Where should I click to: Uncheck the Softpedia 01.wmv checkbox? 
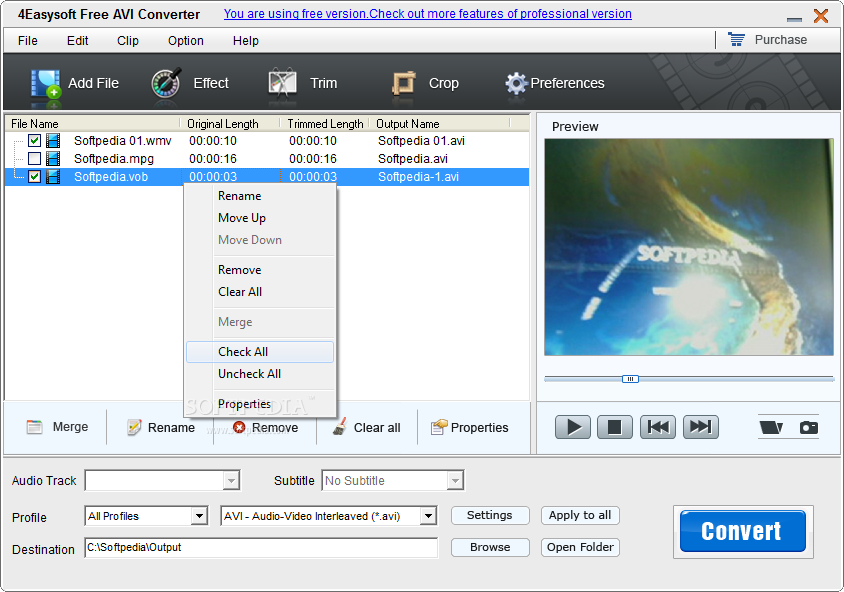[x=34, y=141]
